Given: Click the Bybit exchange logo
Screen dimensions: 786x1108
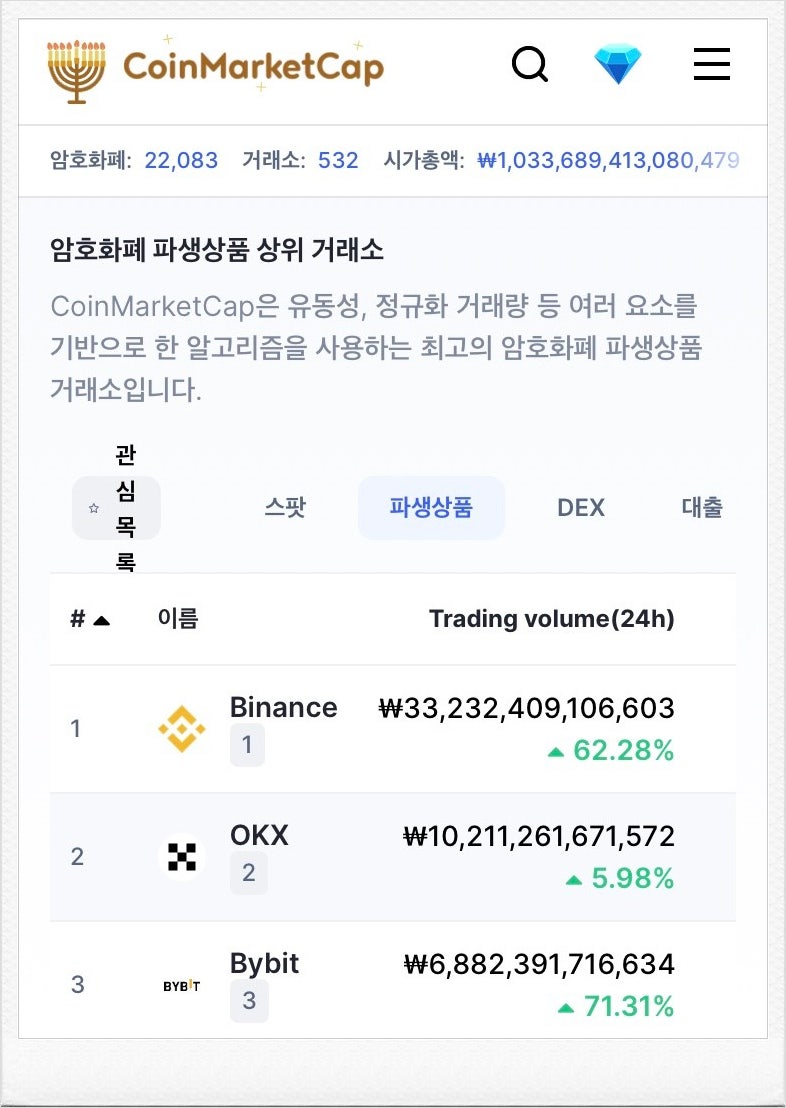Looking at the screenshot, I should click(182, 986).
